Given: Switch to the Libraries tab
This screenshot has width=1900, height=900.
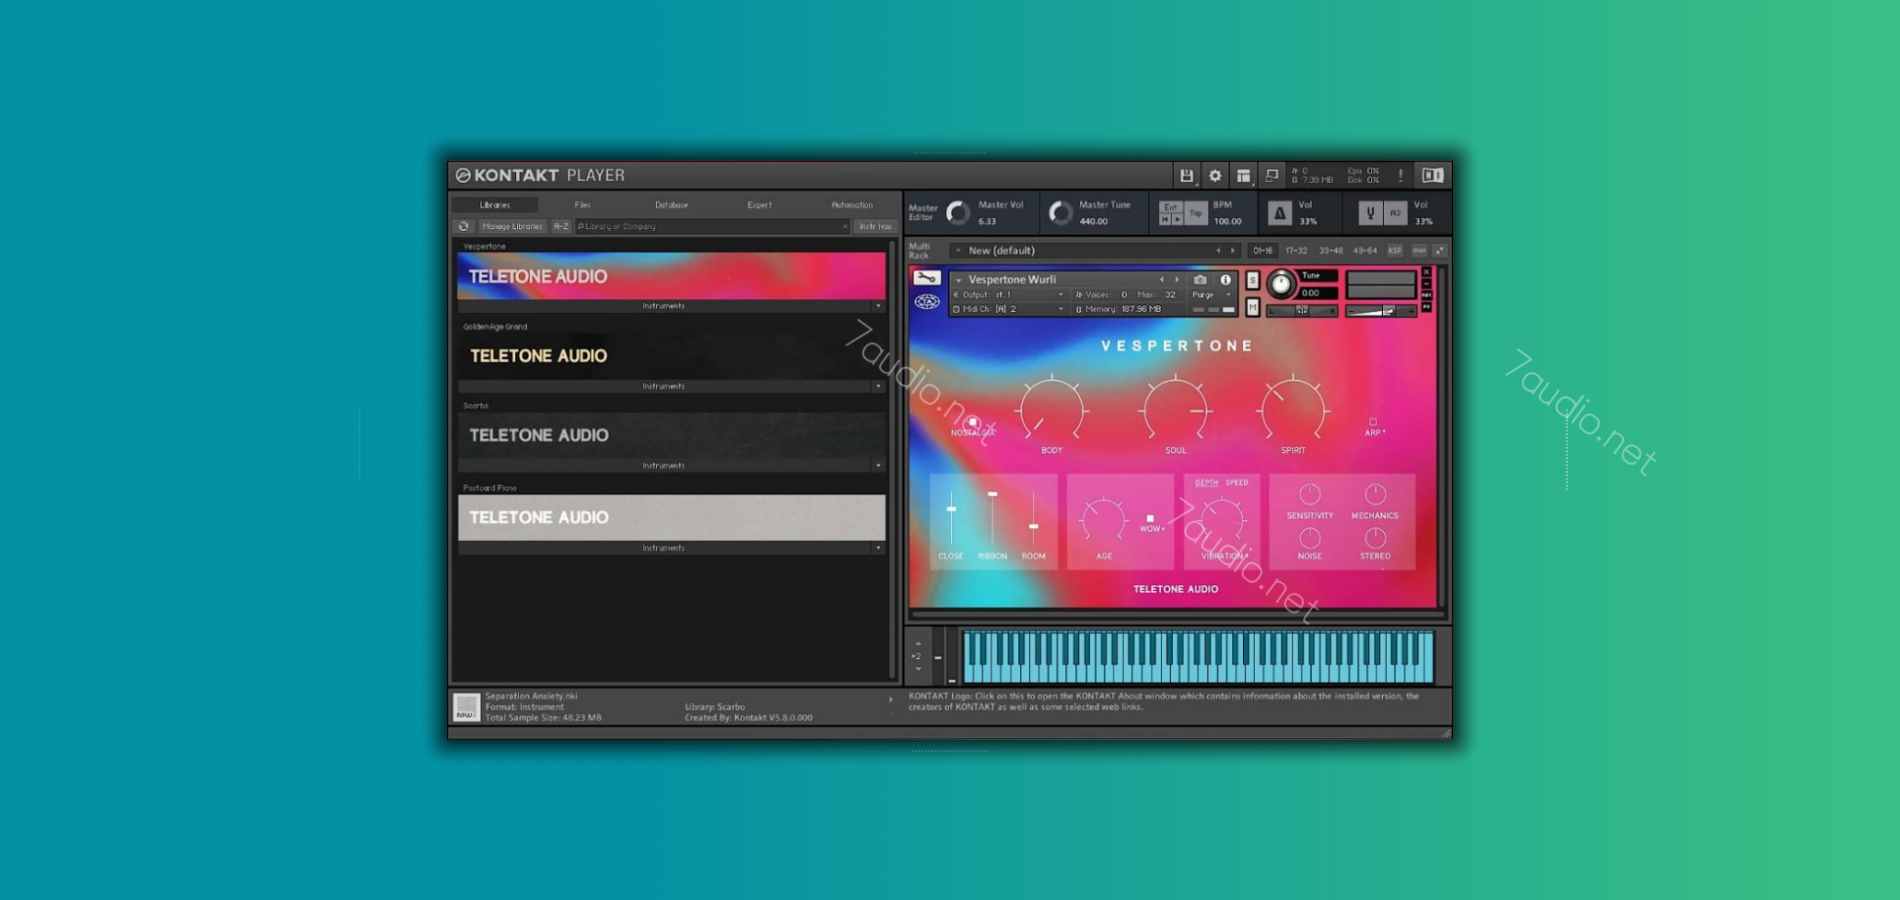Looking at the screenshot, I should (495, 205).
